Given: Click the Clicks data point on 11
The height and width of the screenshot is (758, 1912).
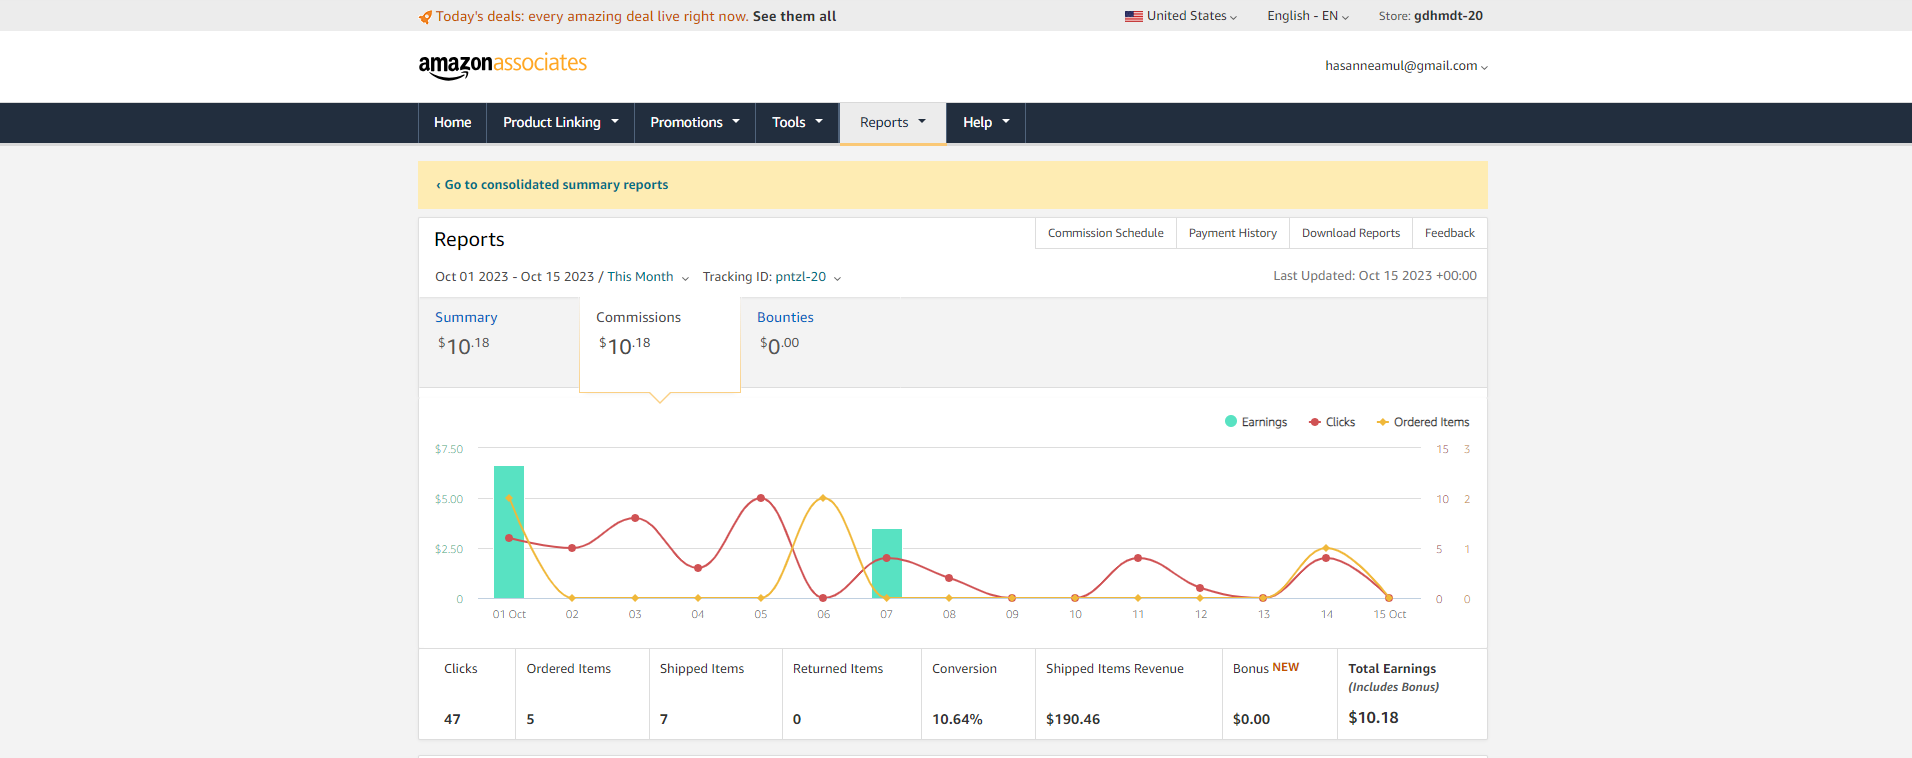Looking at the screenshot, I should [1138, 558].
